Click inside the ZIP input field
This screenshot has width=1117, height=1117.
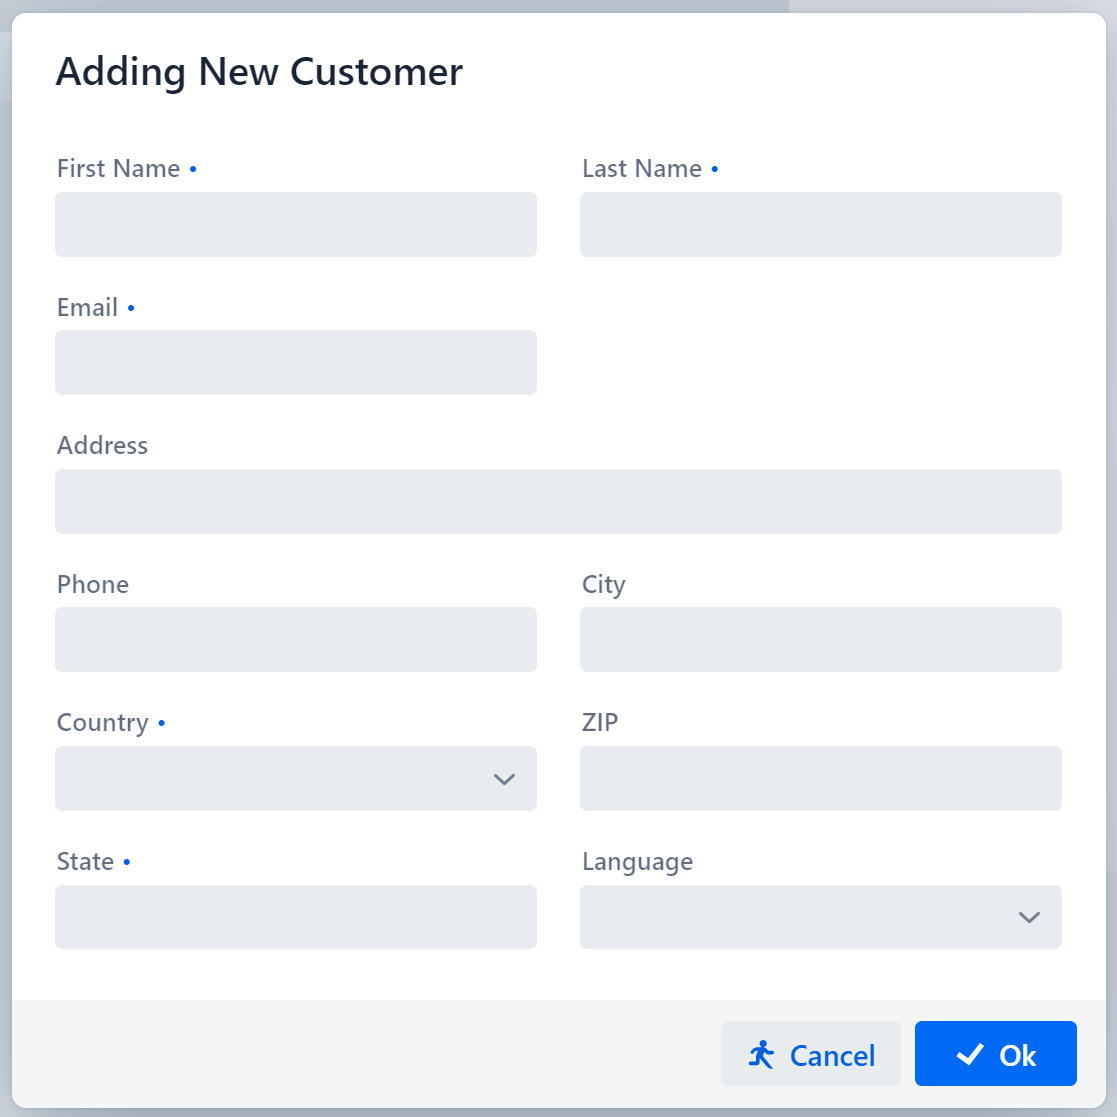tap(820, 778)
